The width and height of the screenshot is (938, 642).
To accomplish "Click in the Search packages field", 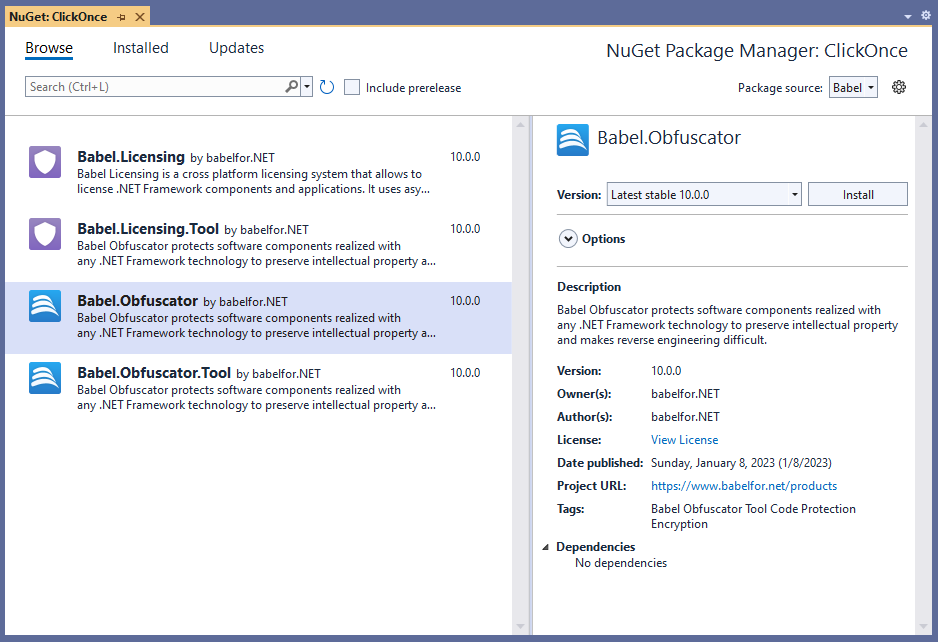I will pyautogui.click(x=155, y=87).
